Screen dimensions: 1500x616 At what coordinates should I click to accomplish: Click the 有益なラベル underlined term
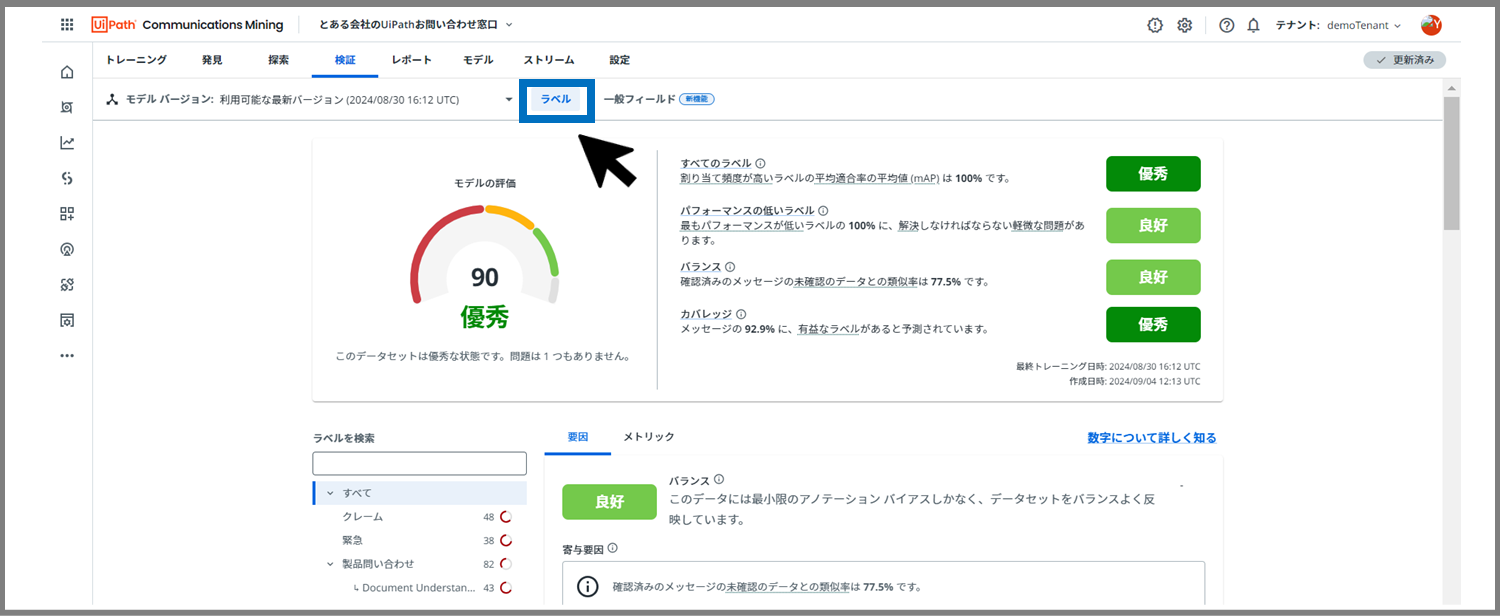tap(828, 328)
